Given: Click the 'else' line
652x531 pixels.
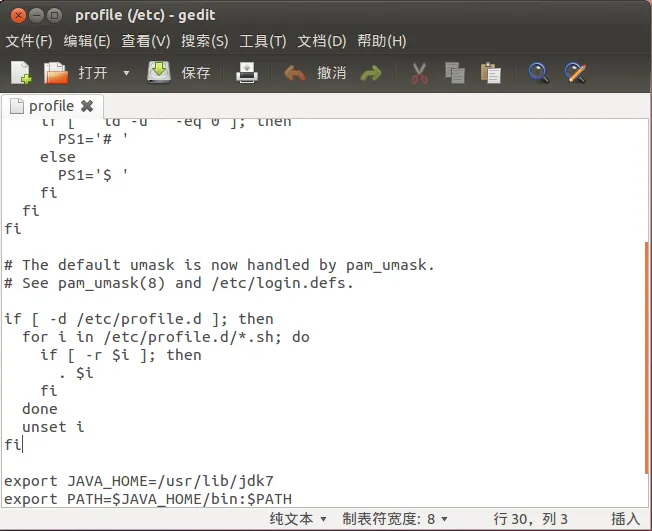Looking at the screenshot, I should 58,157.
